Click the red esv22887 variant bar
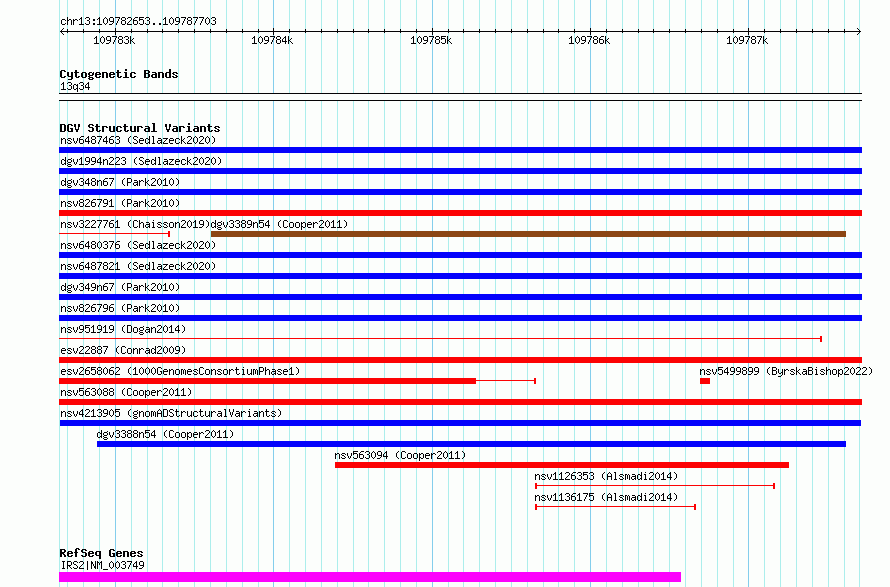This screenshot has height=587, width=890. [460, 360]
